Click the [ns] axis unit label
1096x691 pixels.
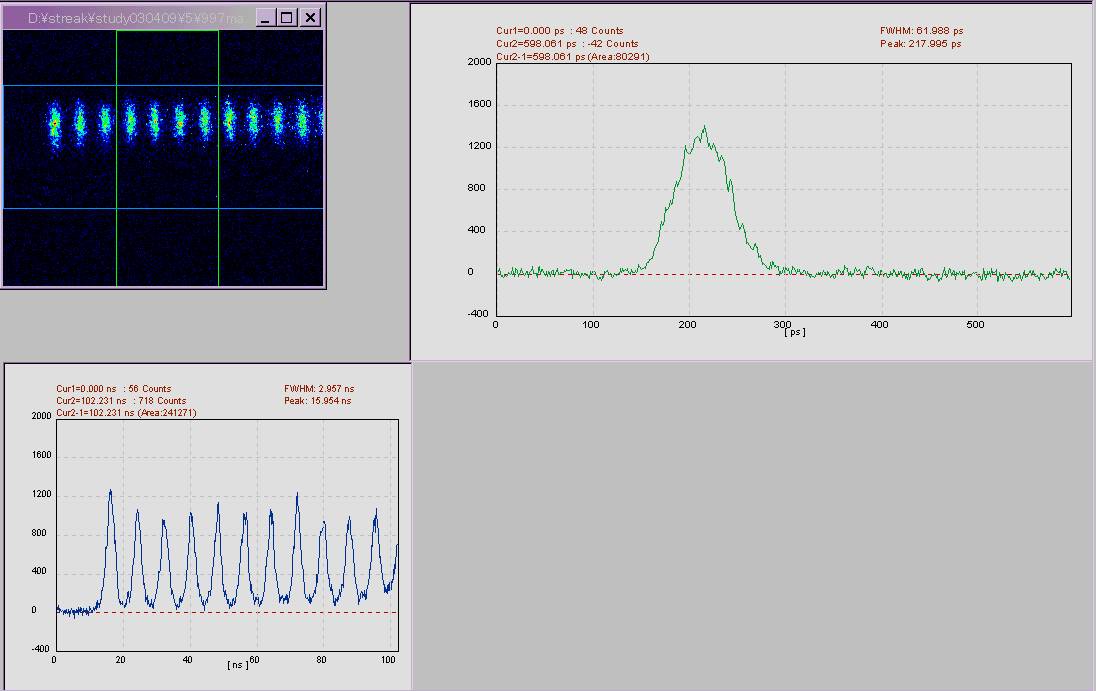coord(238,664)
